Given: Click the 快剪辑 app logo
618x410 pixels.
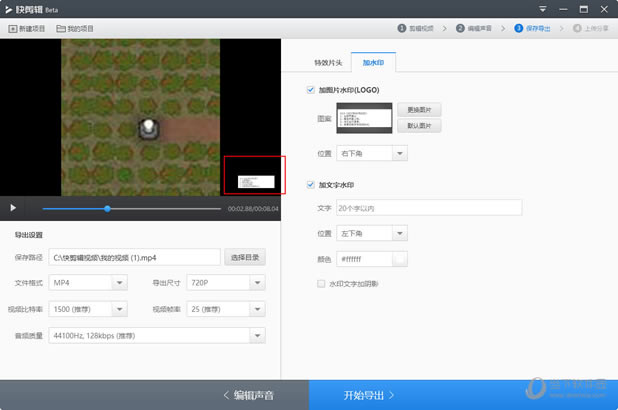Looking at the screenshot, I should coord(9,9).
